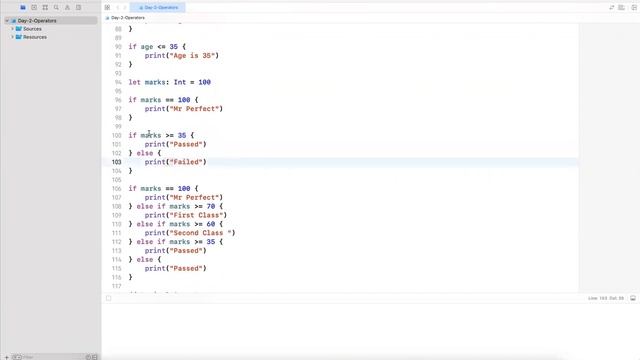
Task: Focus the navigator Filter field
Action: (53, 357)
